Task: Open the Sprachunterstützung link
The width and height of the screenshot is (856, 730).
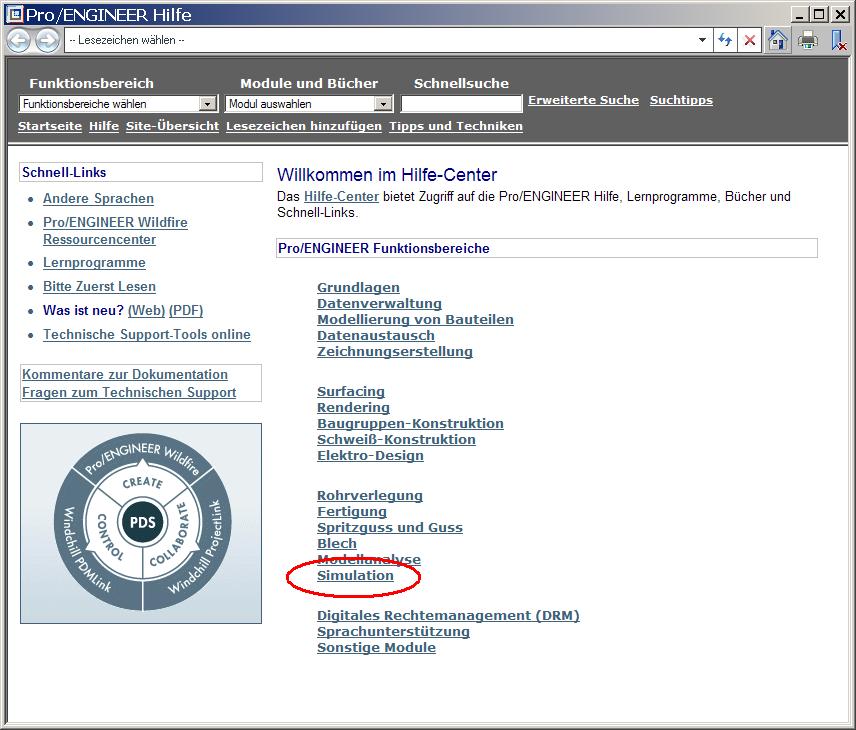Action: (393, 632)
